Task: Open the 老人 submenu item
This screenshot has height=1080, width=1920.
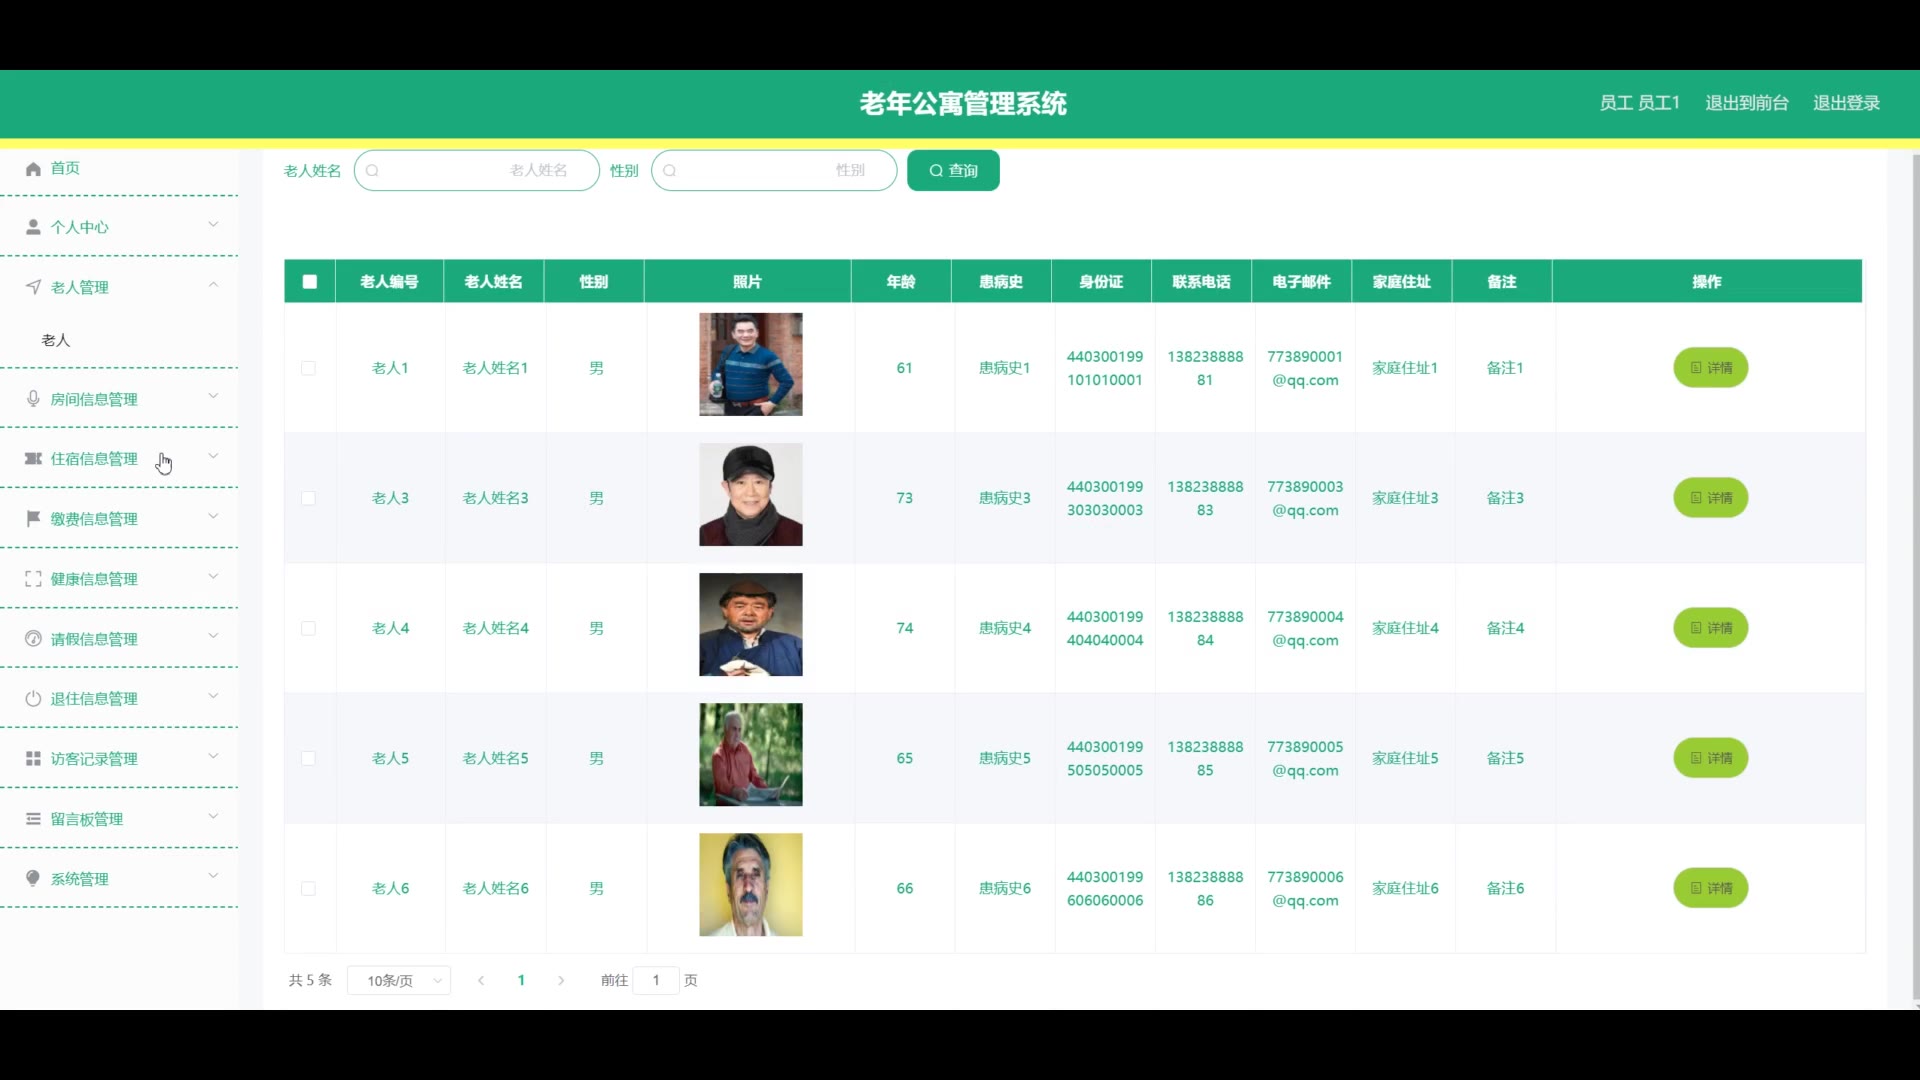Action: point(56,340)
